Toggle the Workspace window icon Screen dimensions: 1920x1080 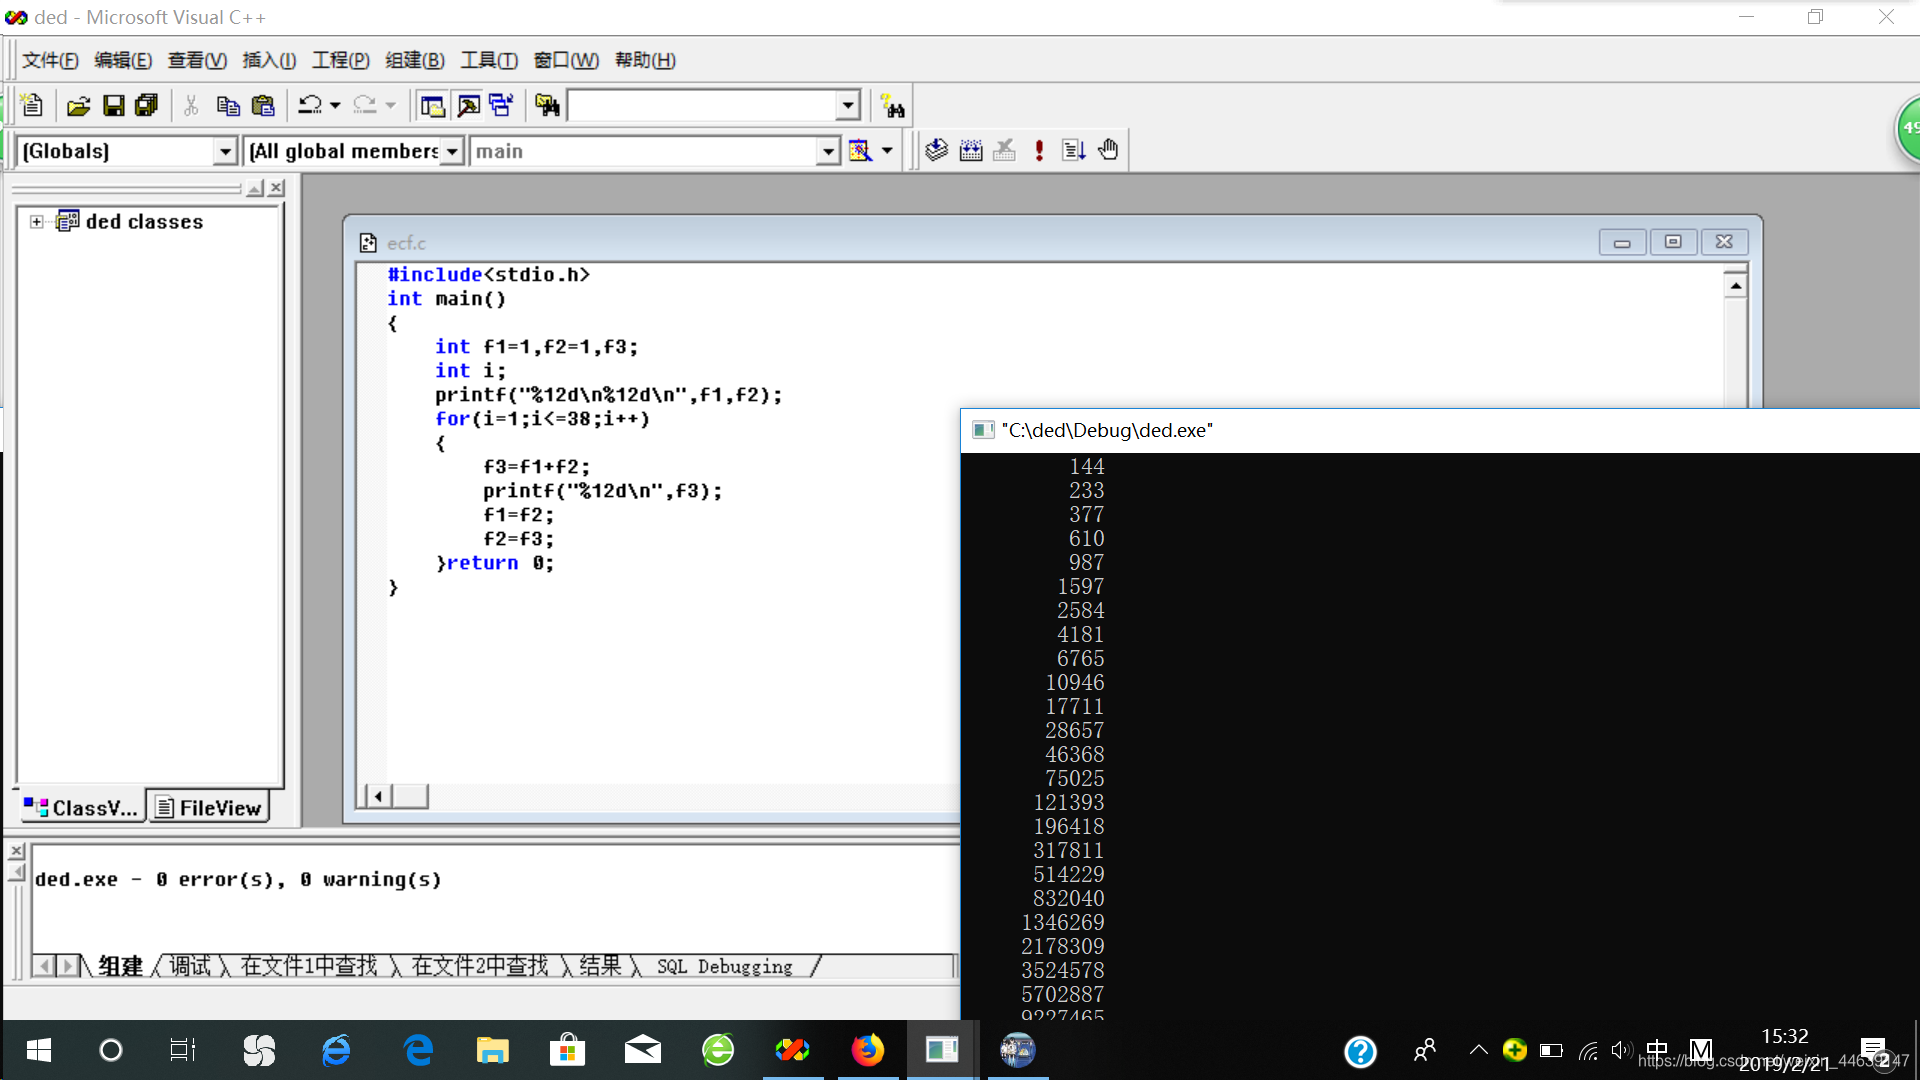pos(433,105)
